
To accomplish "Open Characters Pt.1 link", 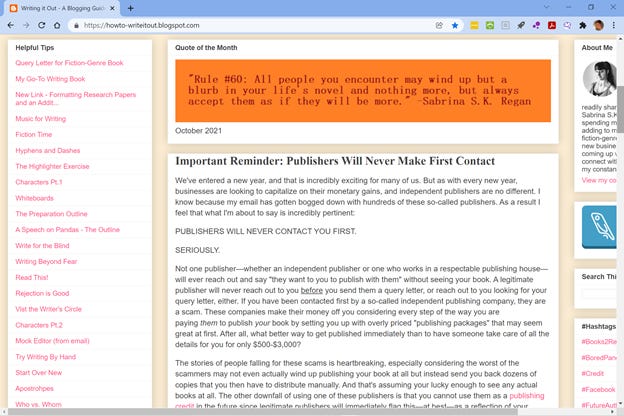I will (39, 182).
